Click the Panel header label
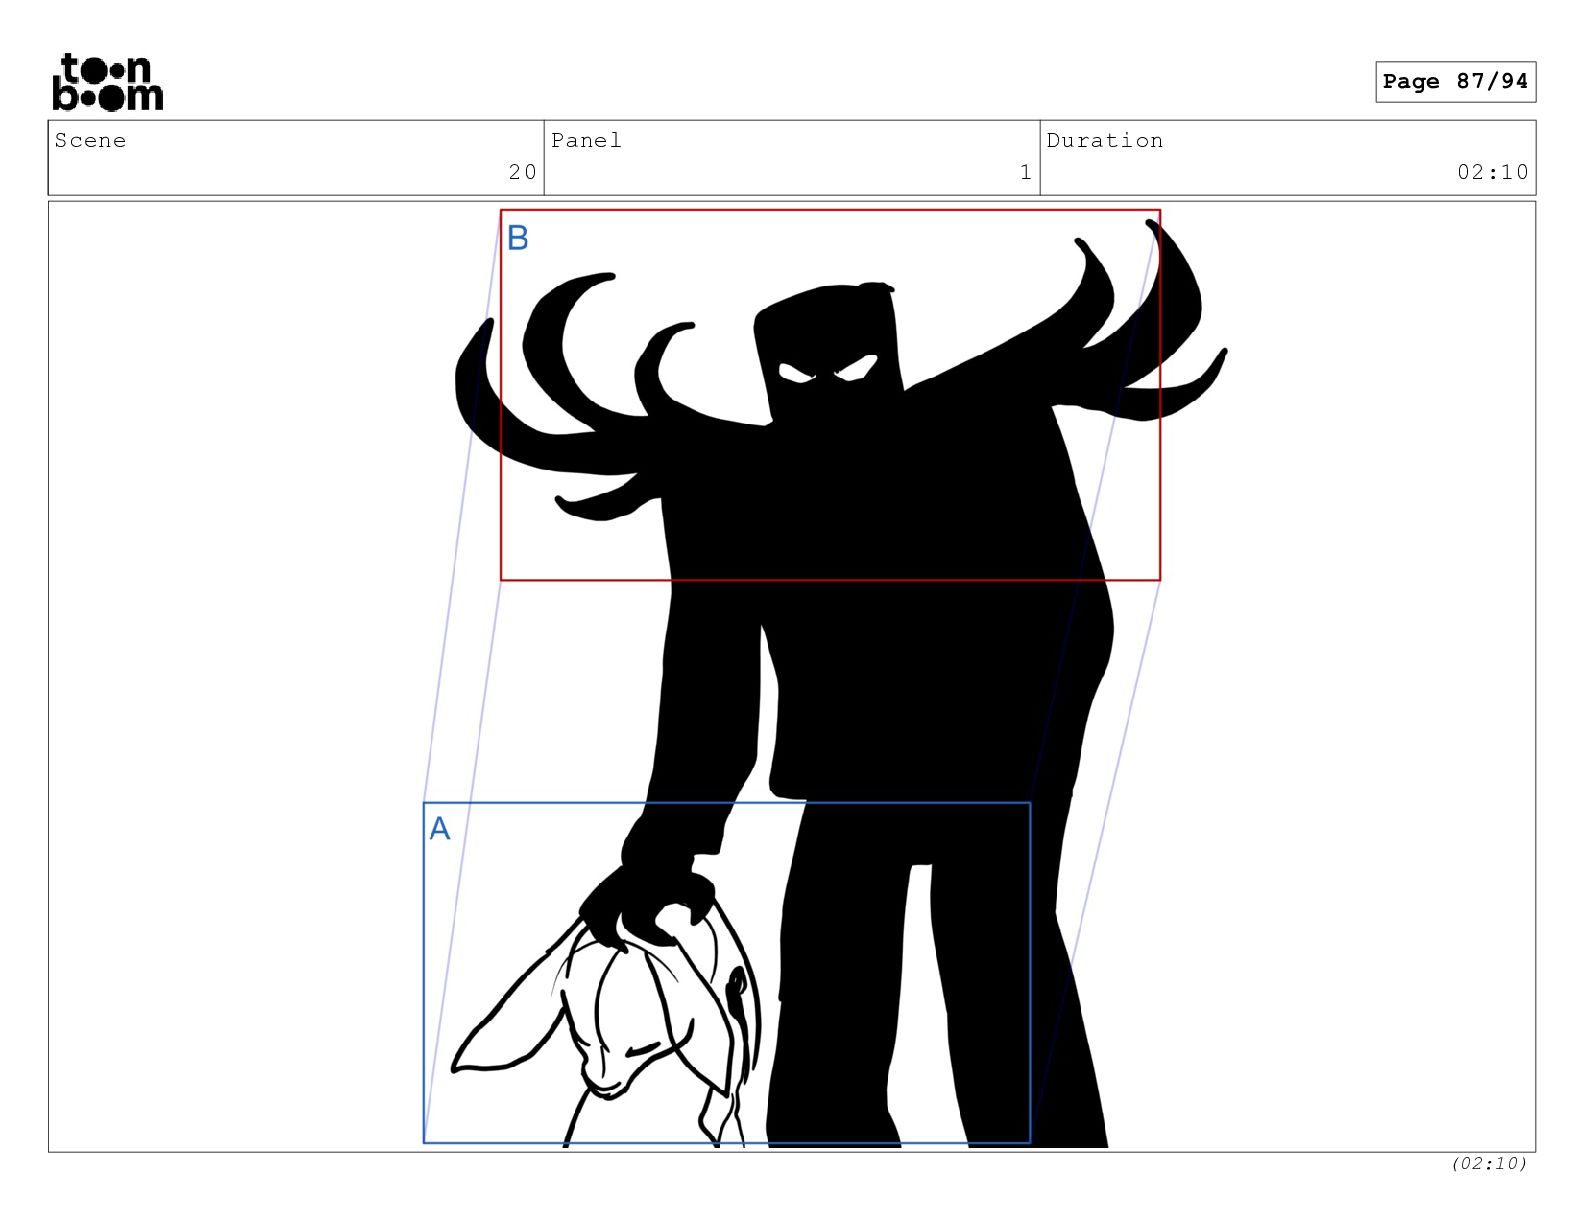 586,141
